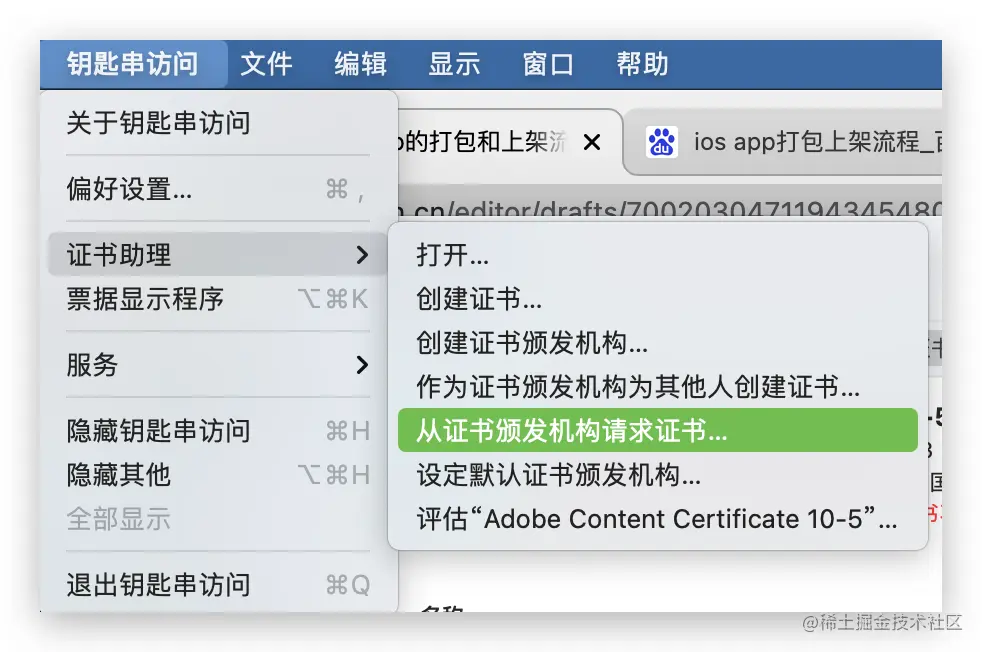Open the 文件 menu
This screenshot has height=652, width=982.
point(265,64)
